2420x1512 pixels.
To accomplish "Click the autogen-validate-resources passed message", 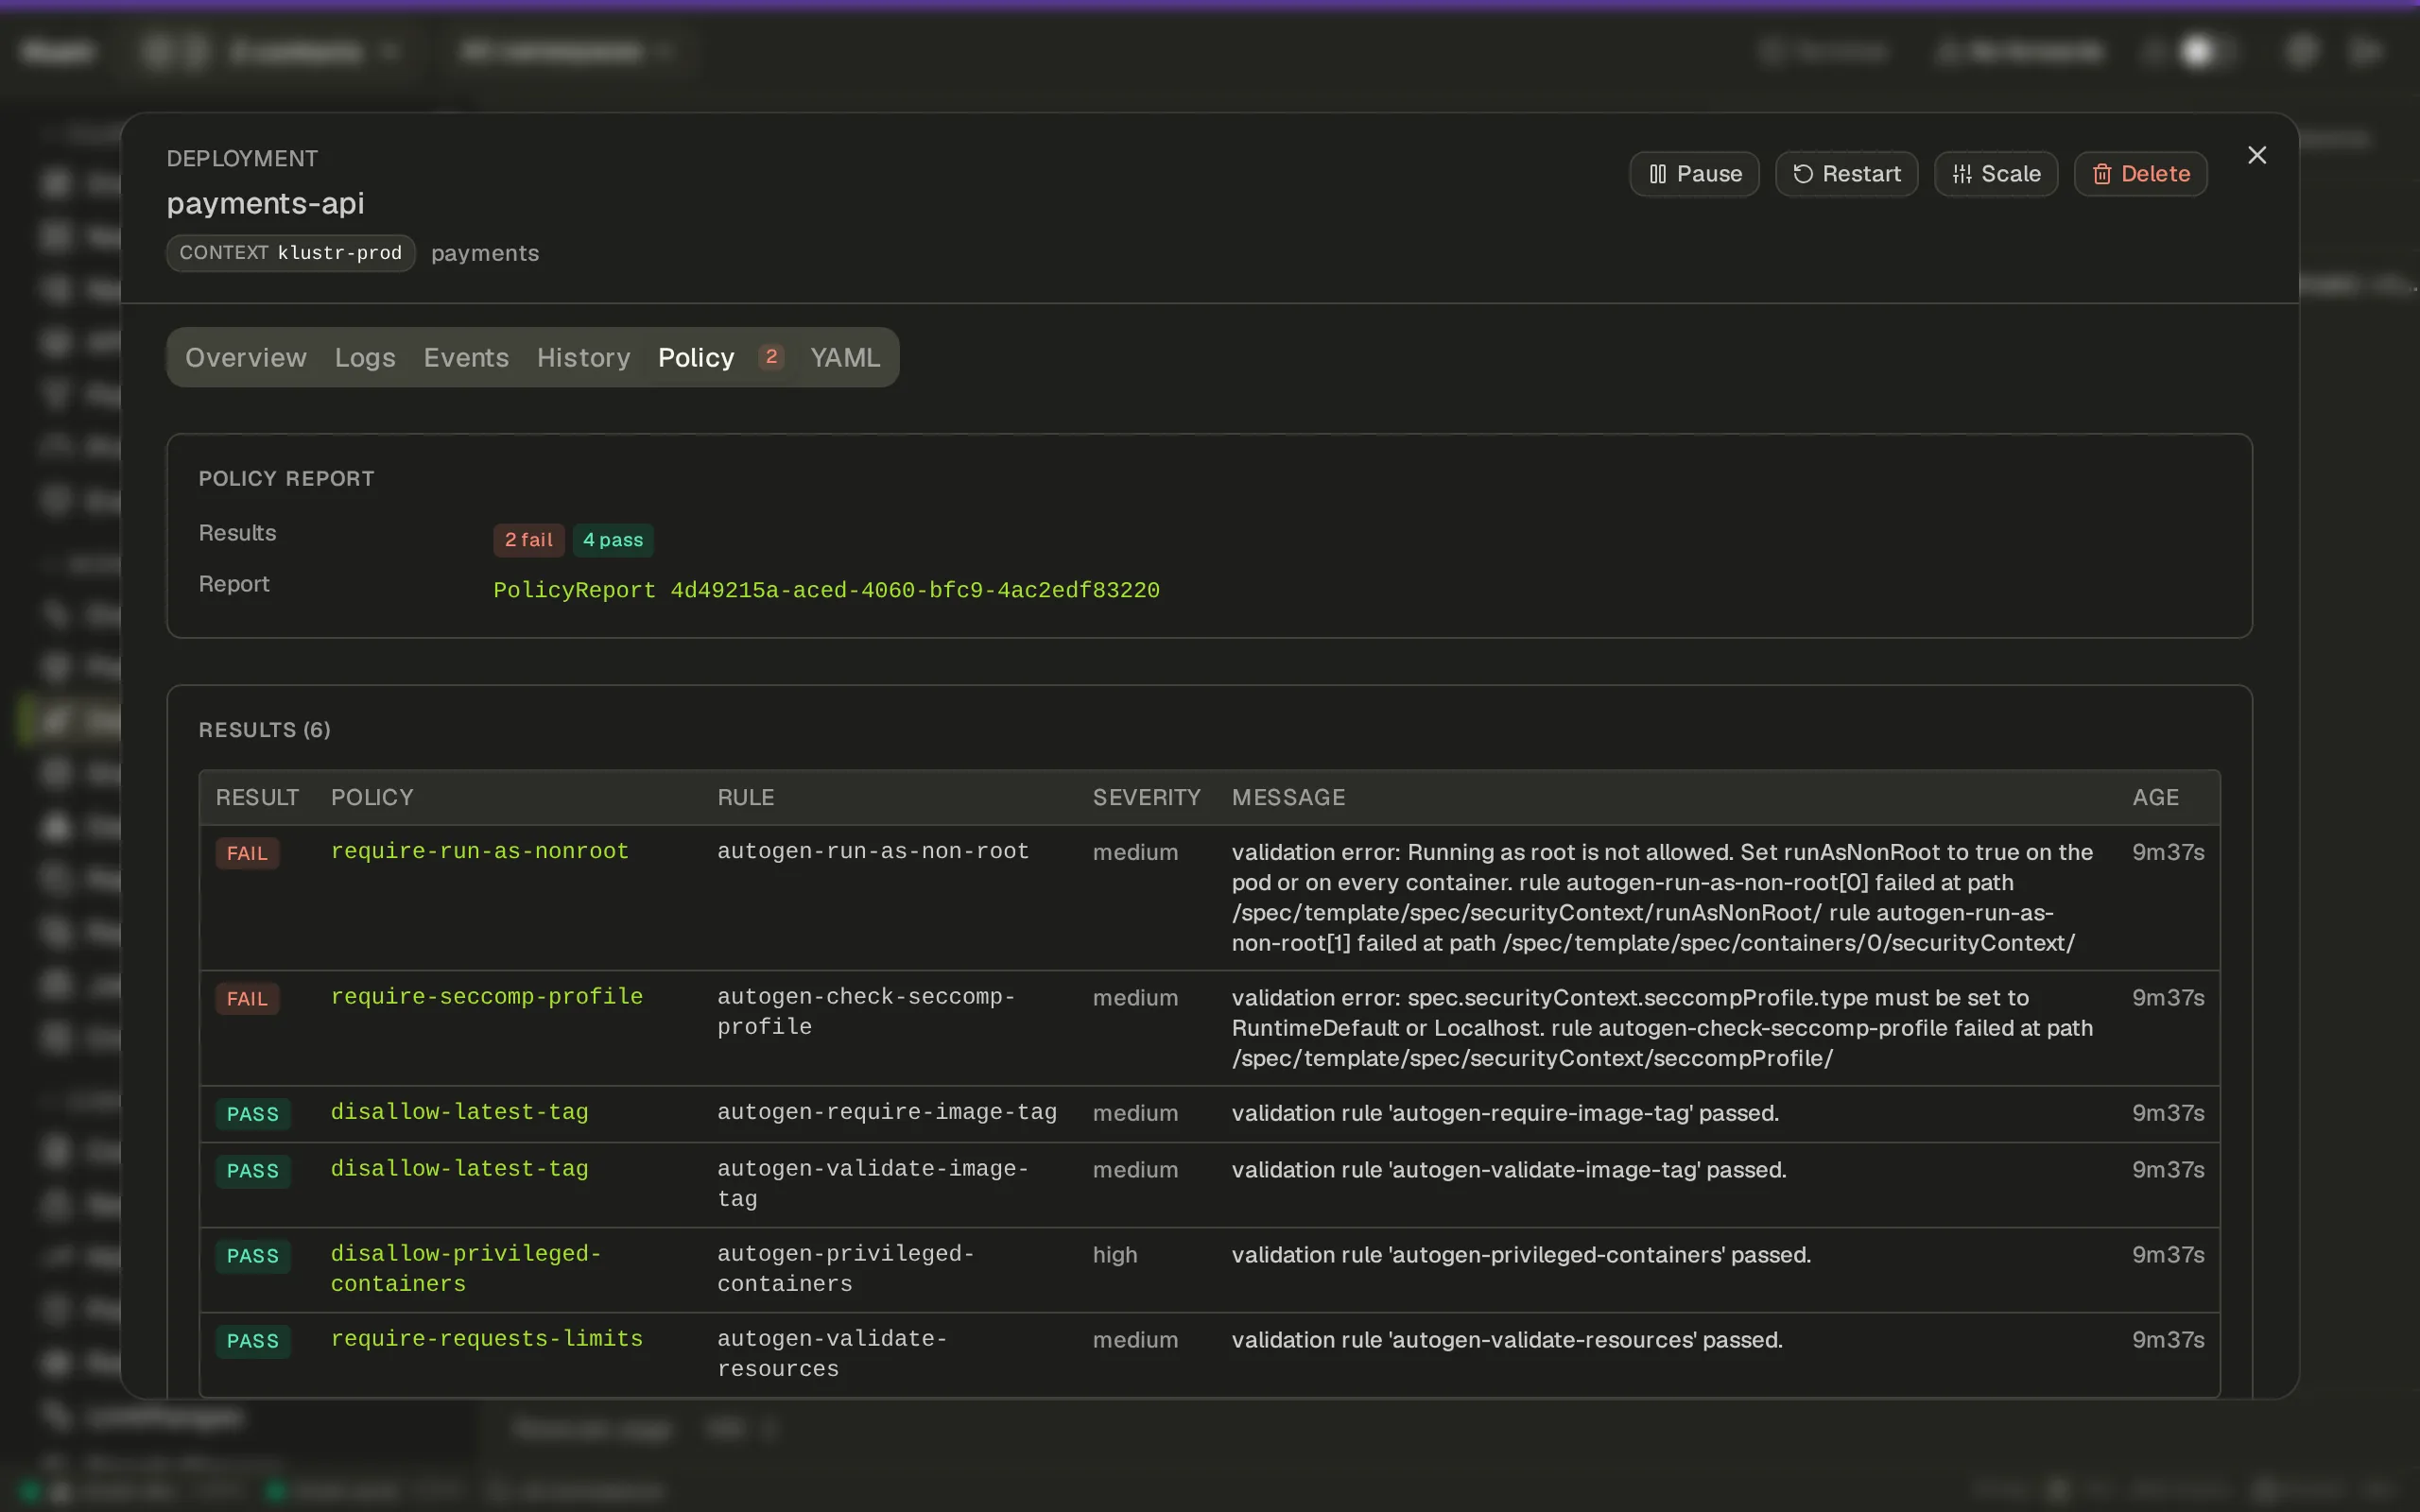I will 1507,1339.
